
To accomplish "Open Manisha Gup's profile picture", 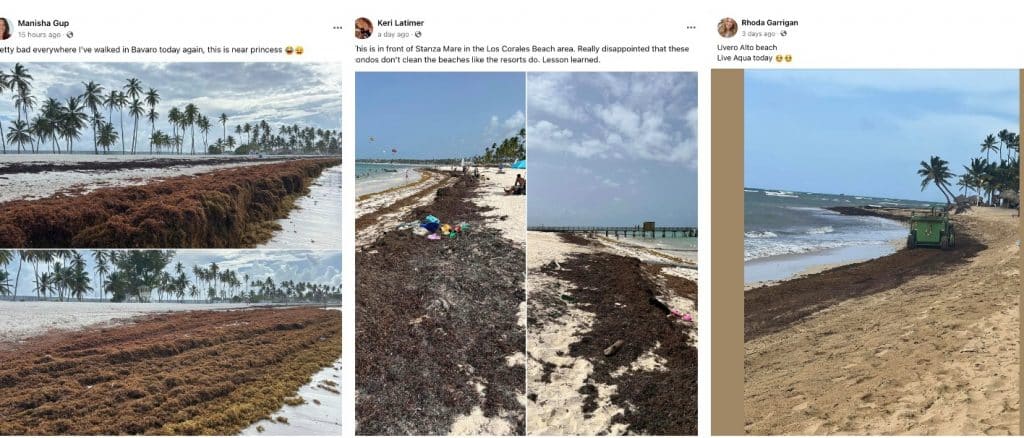I will [5, 28].
